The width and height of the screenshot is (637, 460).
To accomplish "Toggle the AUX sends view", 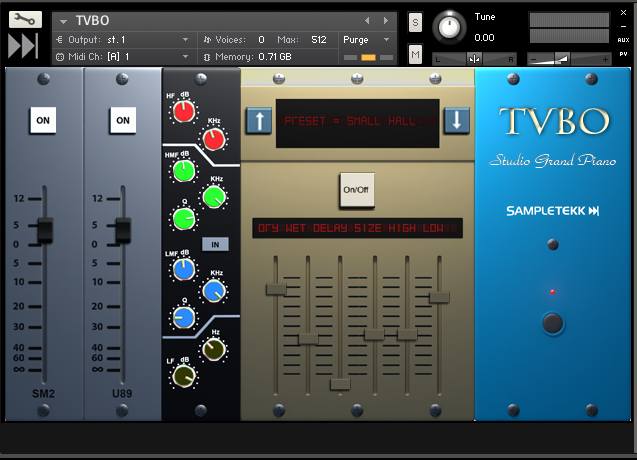I will tap(623, 40).
